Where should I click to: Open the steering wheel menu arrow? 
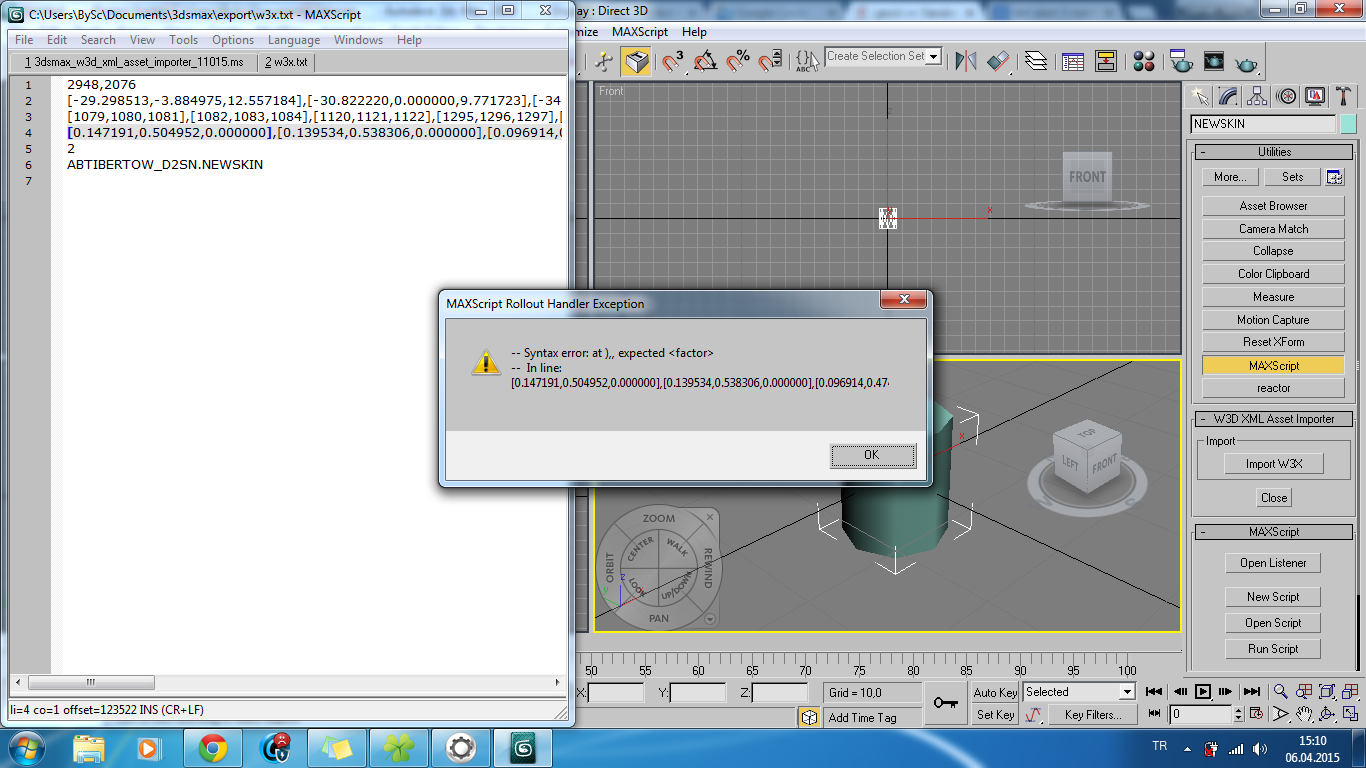(710, 620)
